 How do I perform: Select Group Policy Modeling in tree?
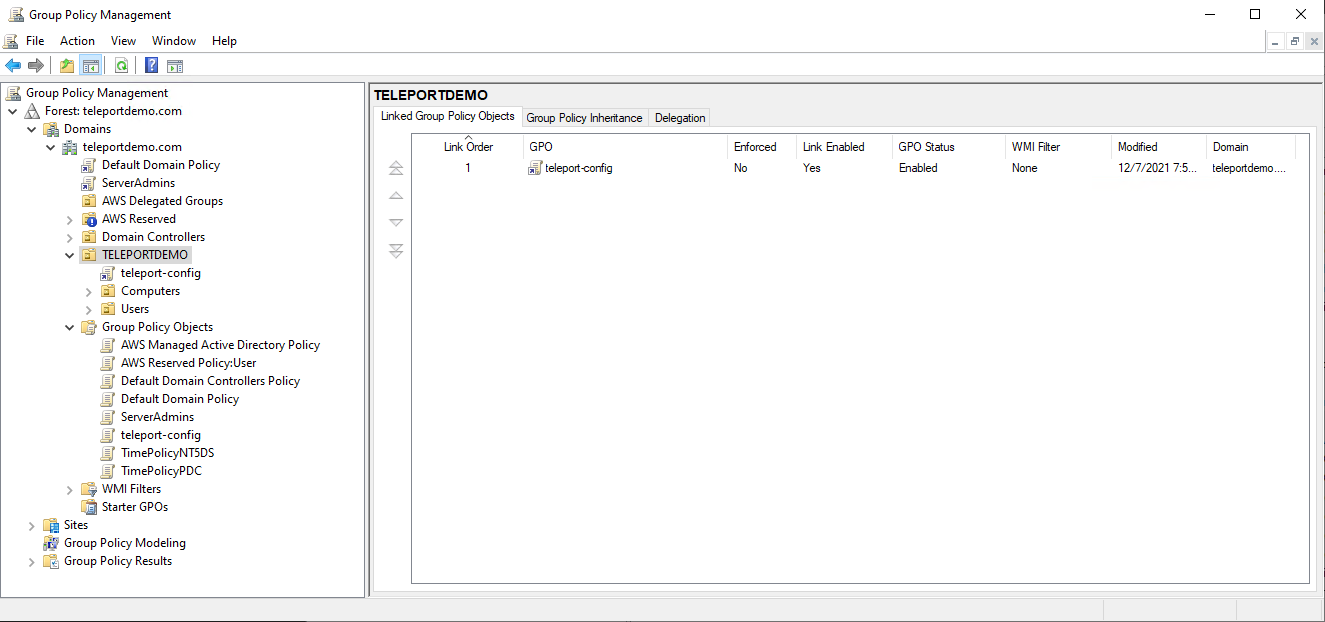click(x=125, y=543)
